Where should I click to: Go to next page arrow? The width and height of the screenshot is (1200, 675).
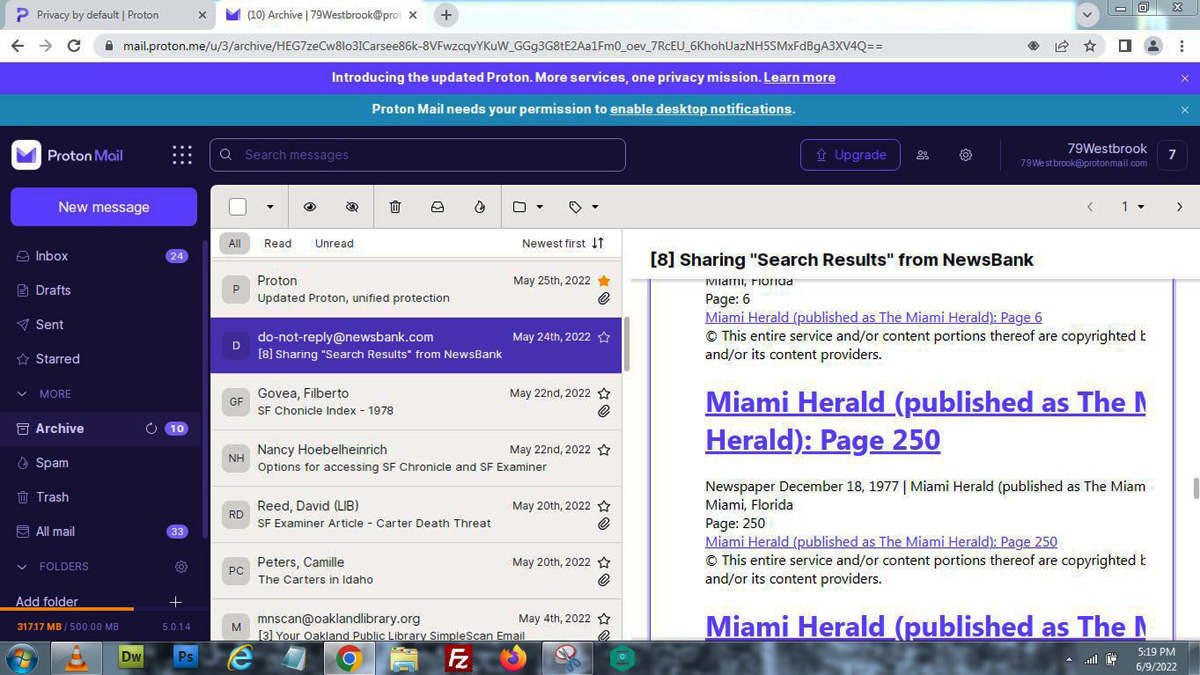coord(1179,207)
